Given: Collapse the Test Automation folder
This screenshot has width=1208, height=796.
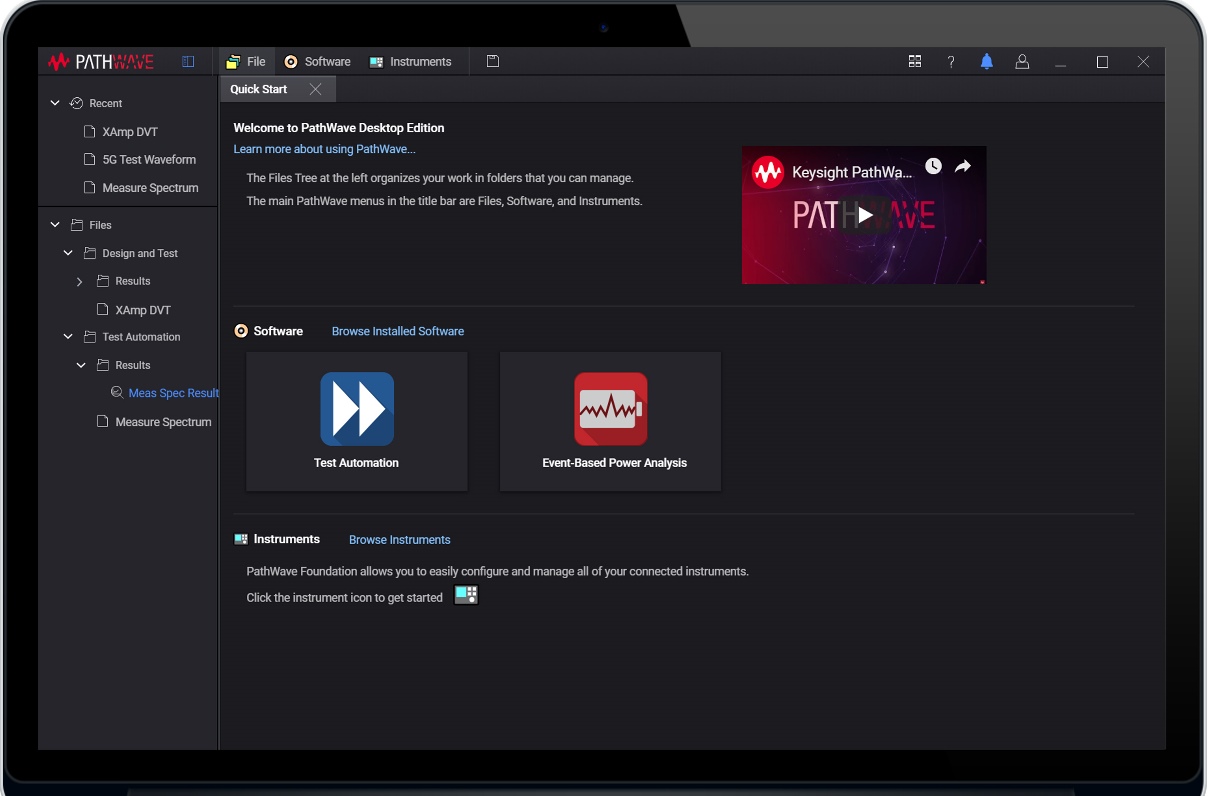Looking at the screenshot, I should (68, 337).
